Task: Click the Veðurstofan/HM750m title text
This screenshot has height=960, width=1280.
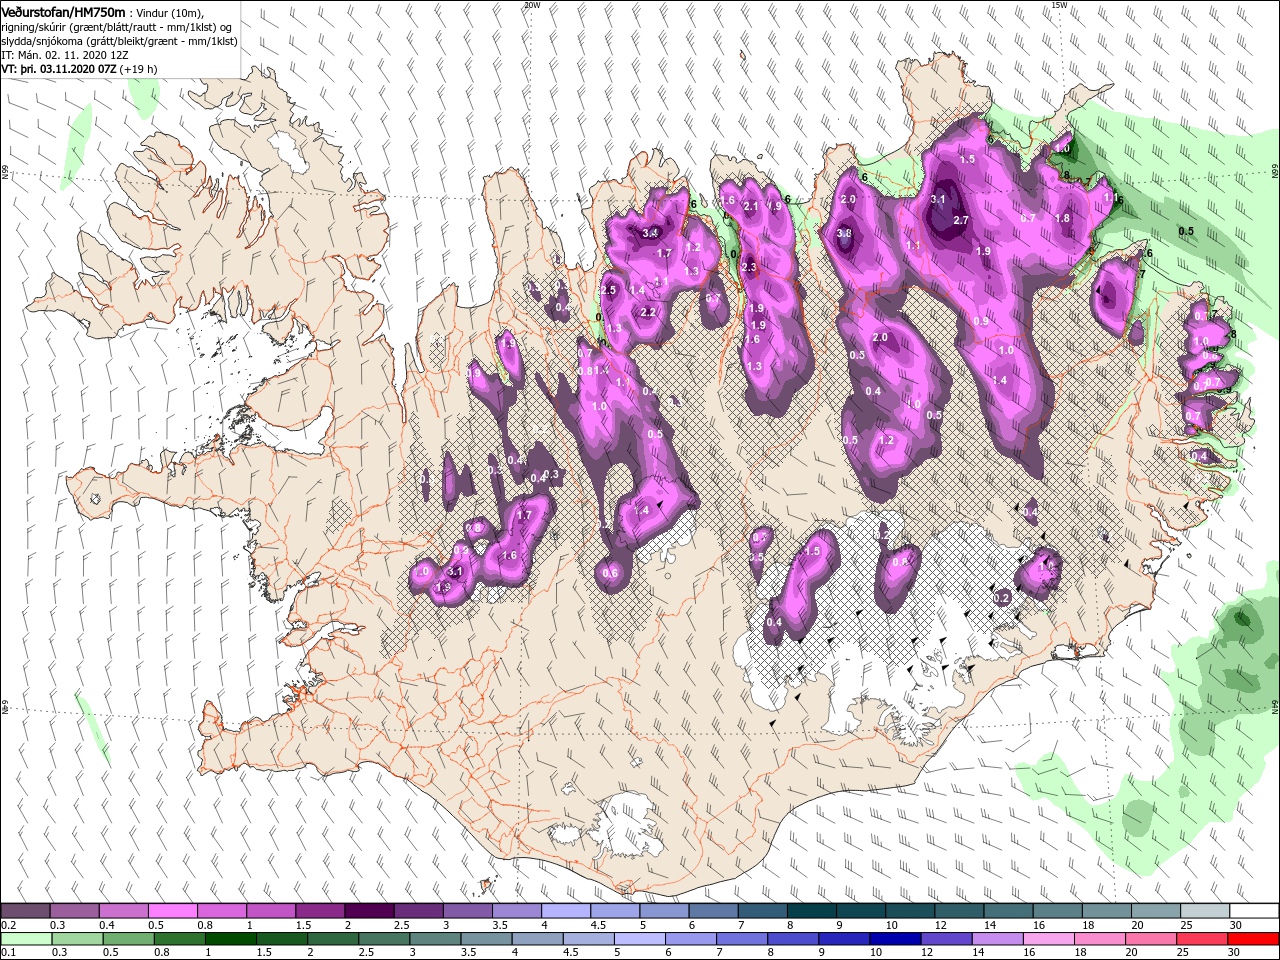Action: coord(63,11)
